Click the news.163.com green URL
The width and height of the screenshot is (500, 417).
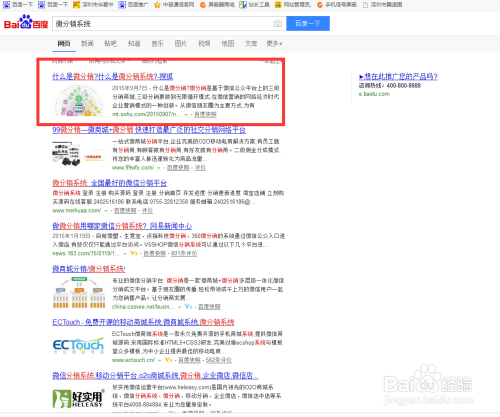pyautogui.click(x=86, y=253)
